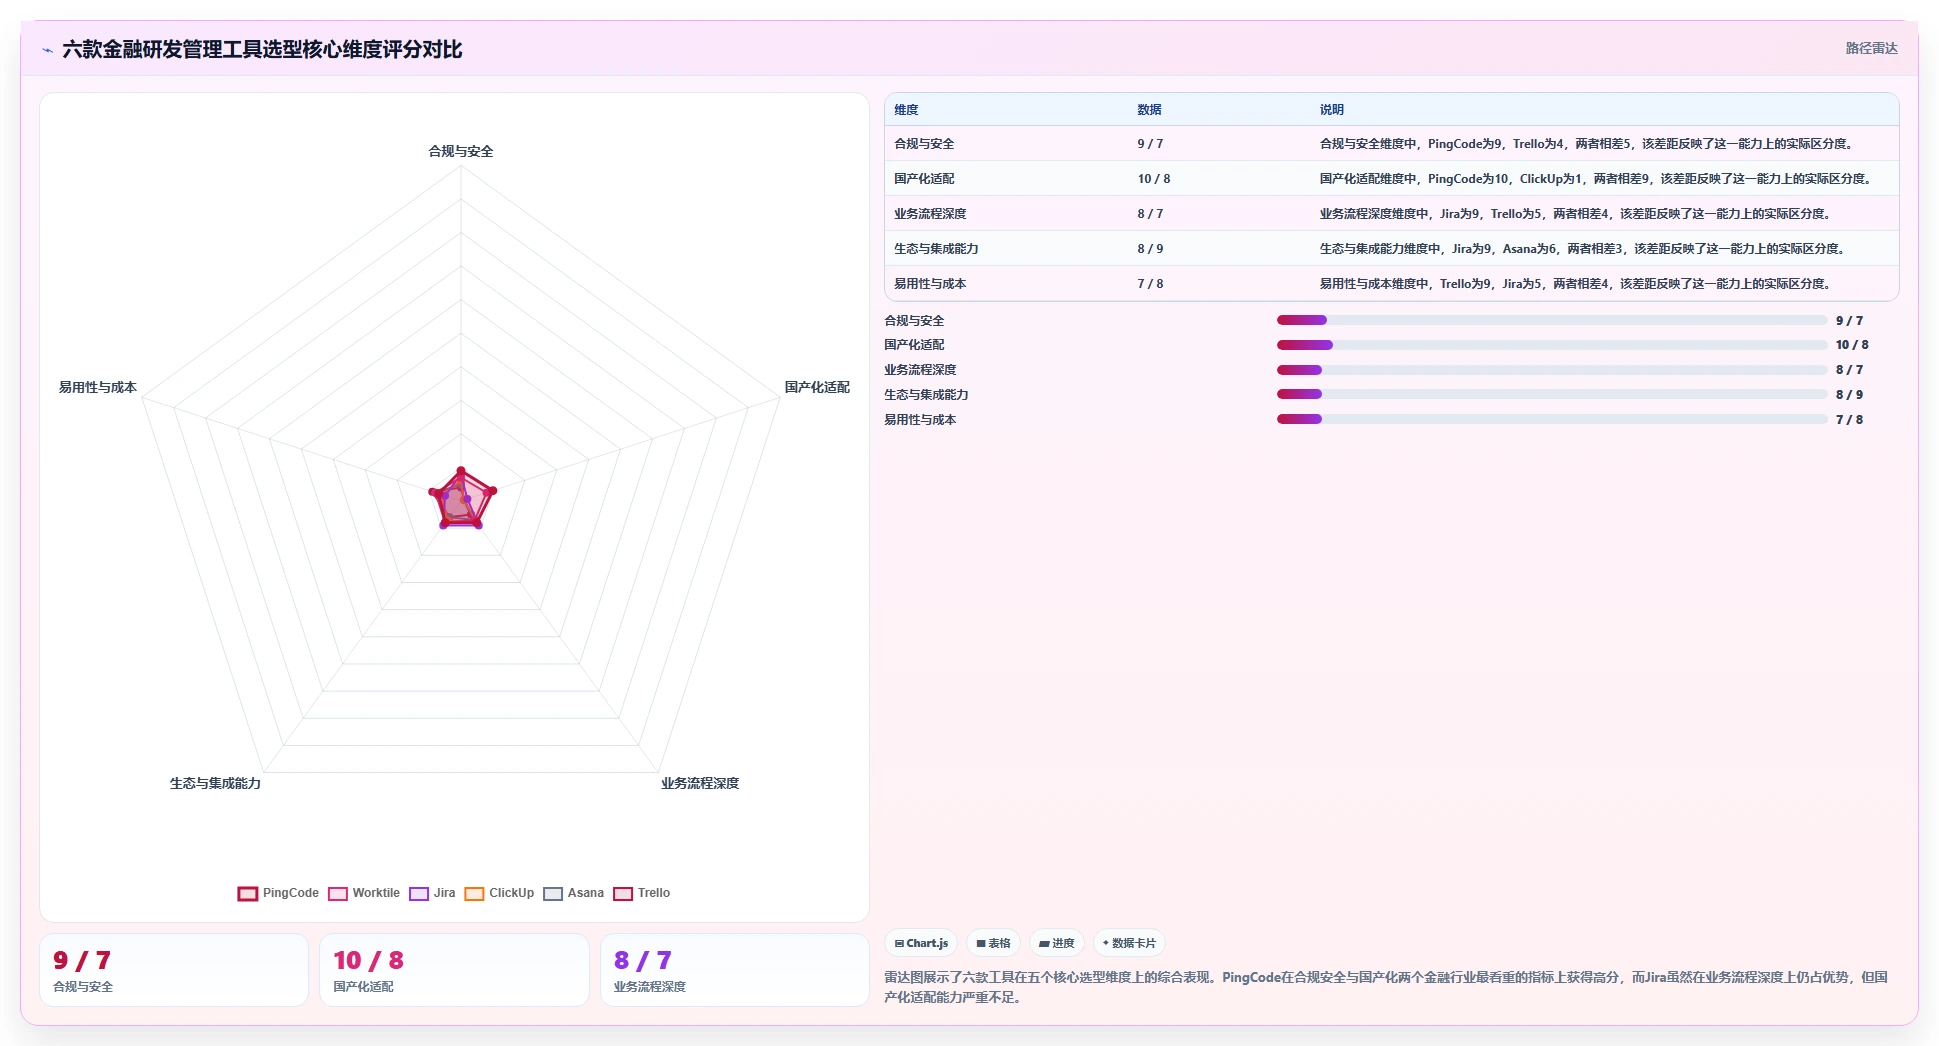
Task: Click the 业务流程深度 radar axis label
Action: [x=700, y=783]
